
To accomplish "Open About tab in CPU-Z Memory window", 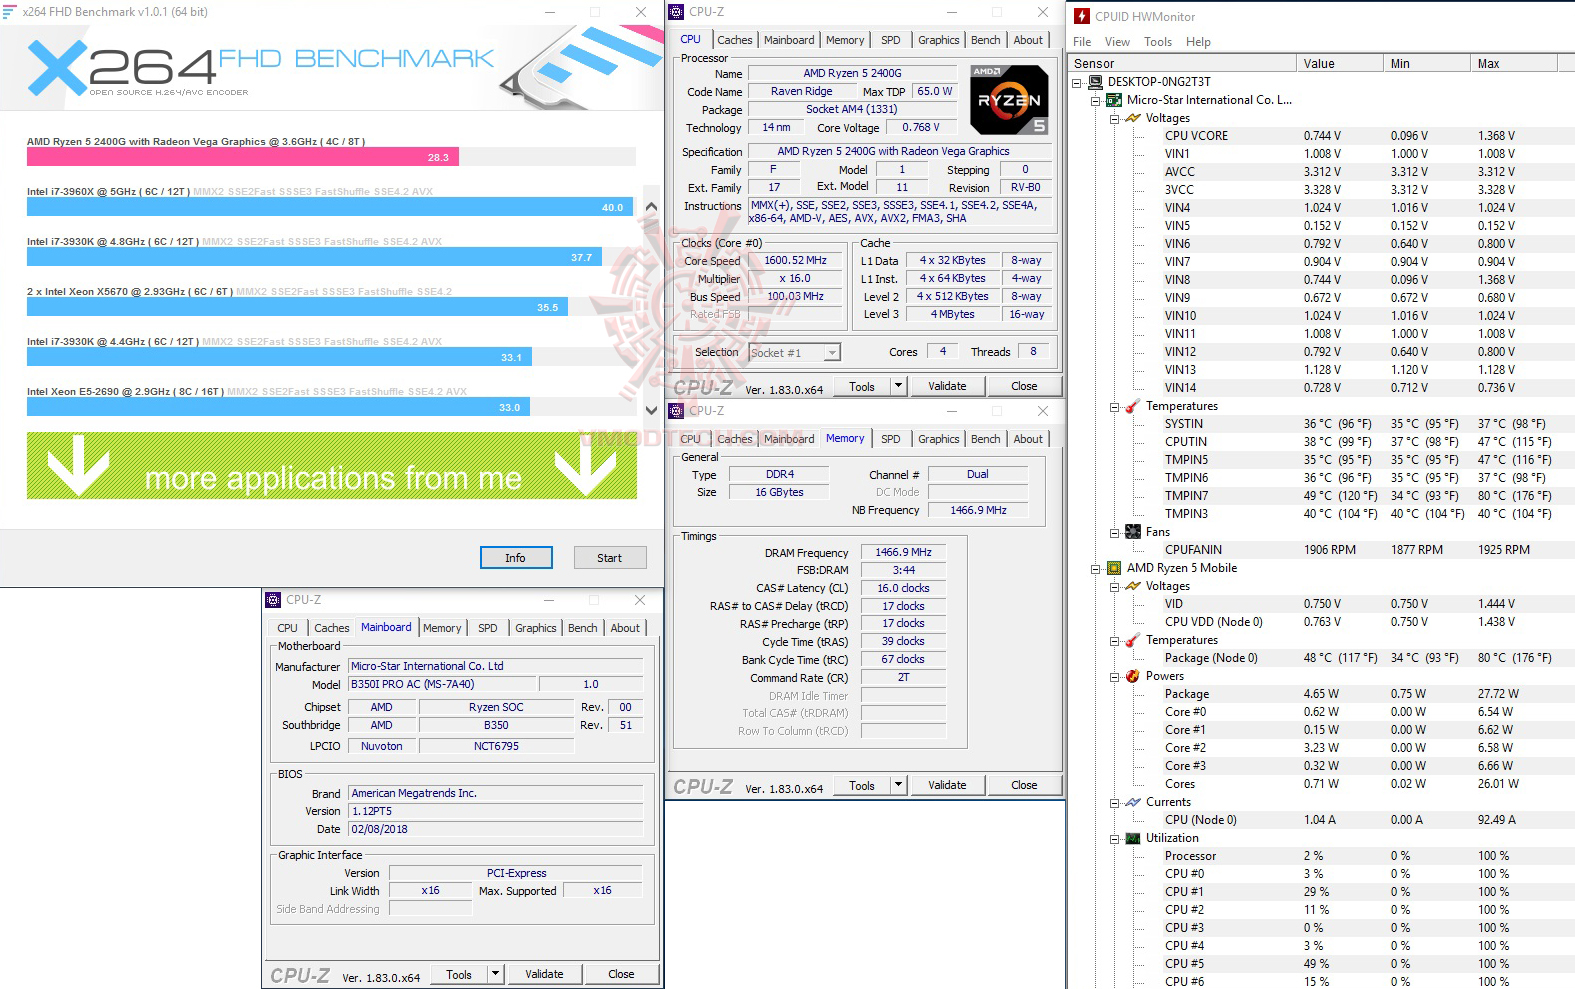I will [1028, 439].
